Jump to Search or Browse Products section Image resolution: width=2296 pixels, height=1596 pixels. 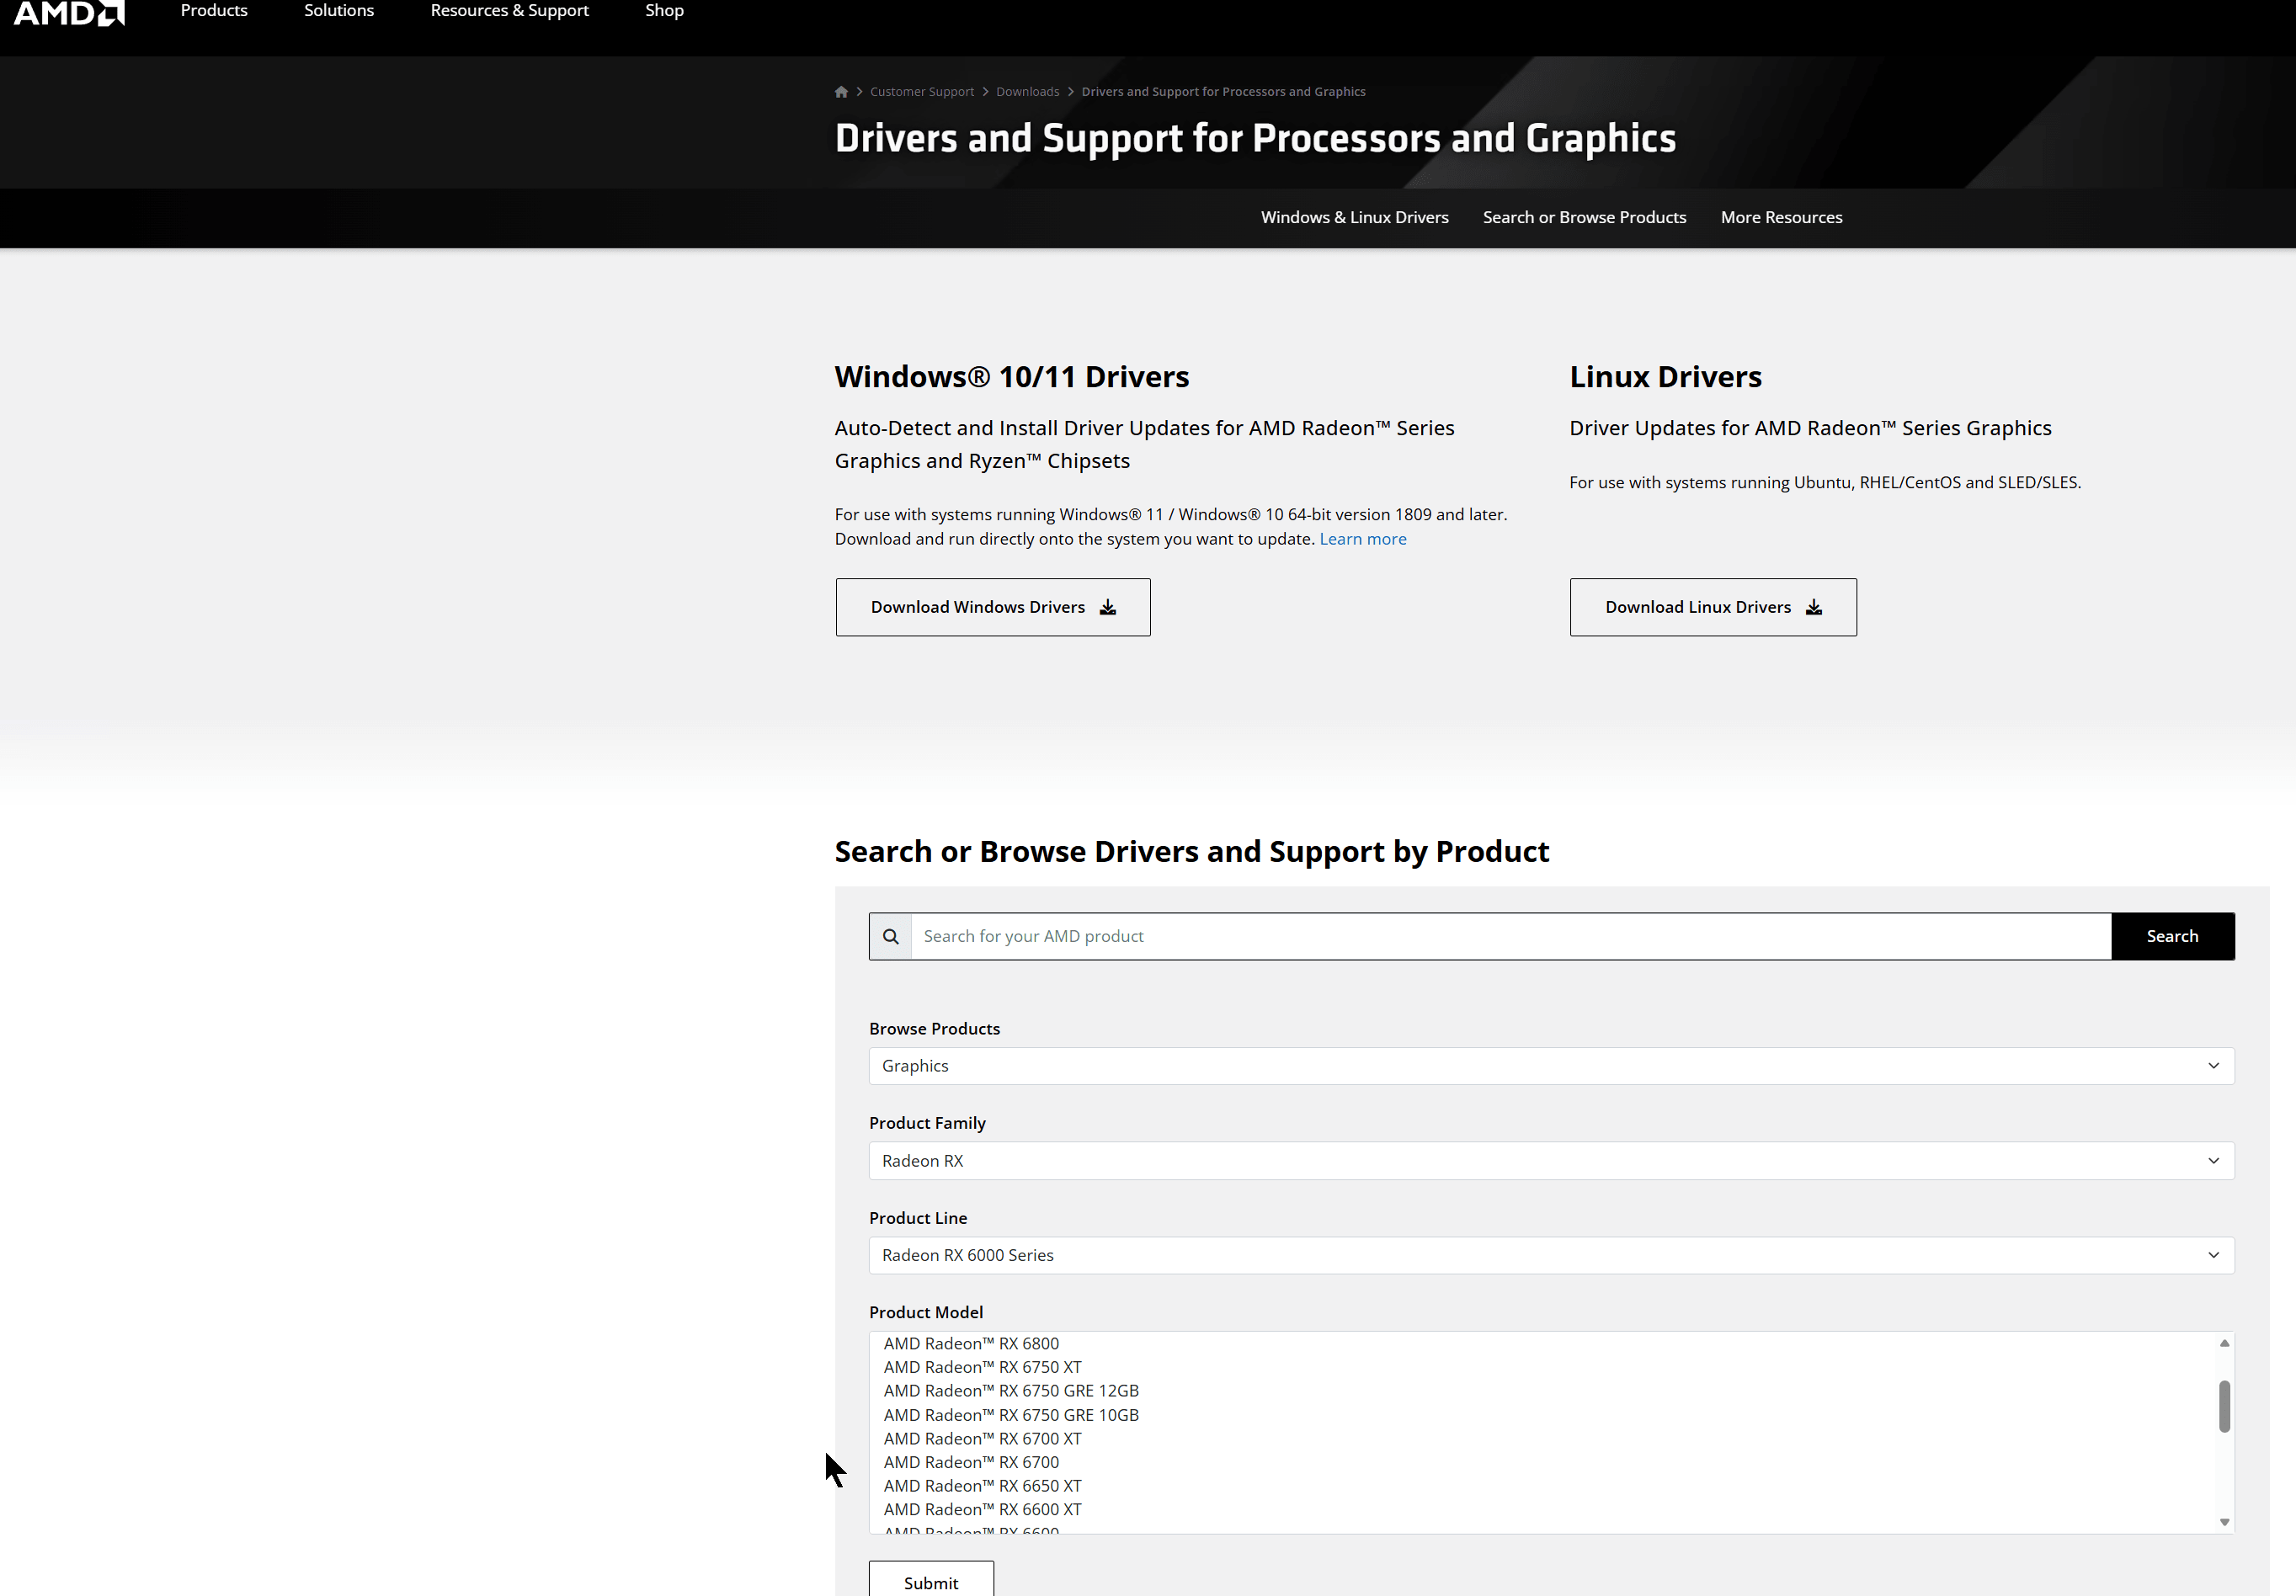point(1584,217)
